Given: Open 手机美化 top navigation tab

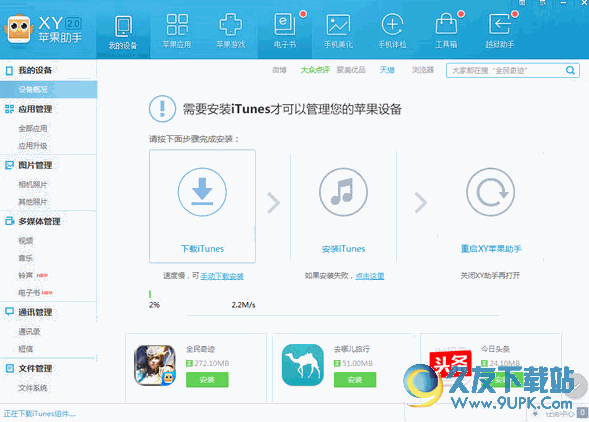Looking at the screenshot, I should pos(338,32).
